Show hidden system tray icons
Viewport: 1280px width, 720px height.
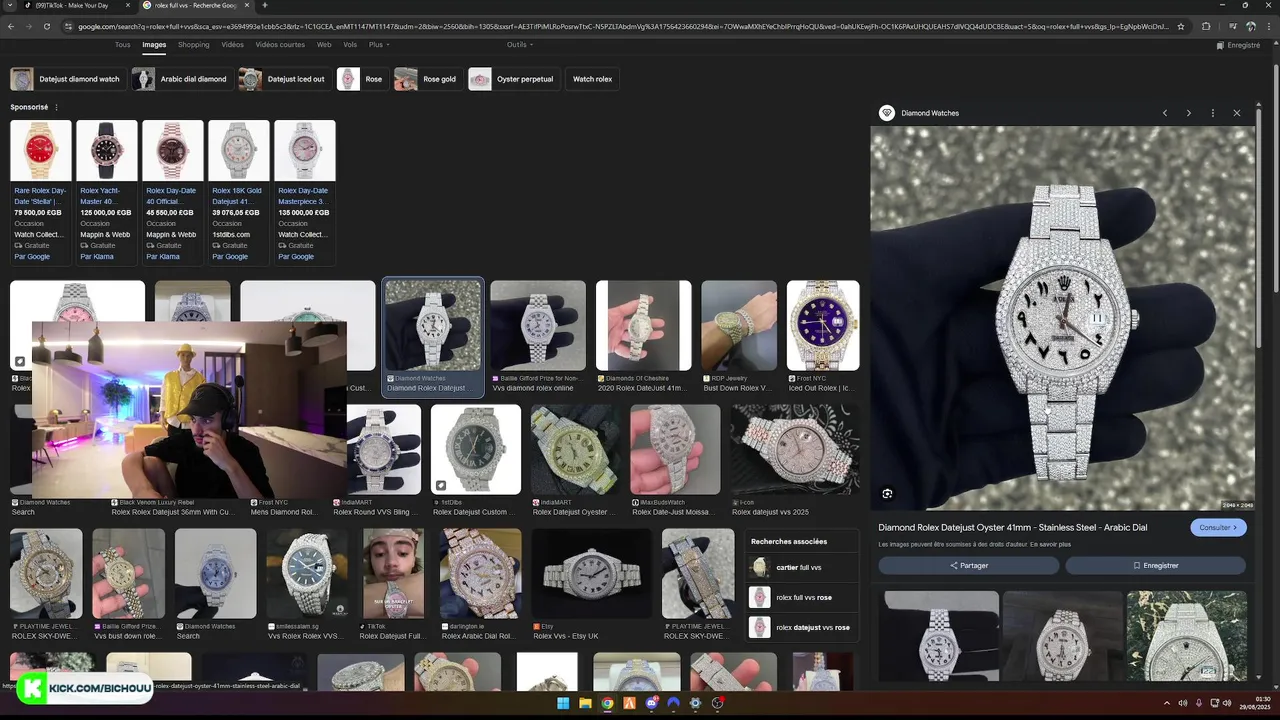1169,703
